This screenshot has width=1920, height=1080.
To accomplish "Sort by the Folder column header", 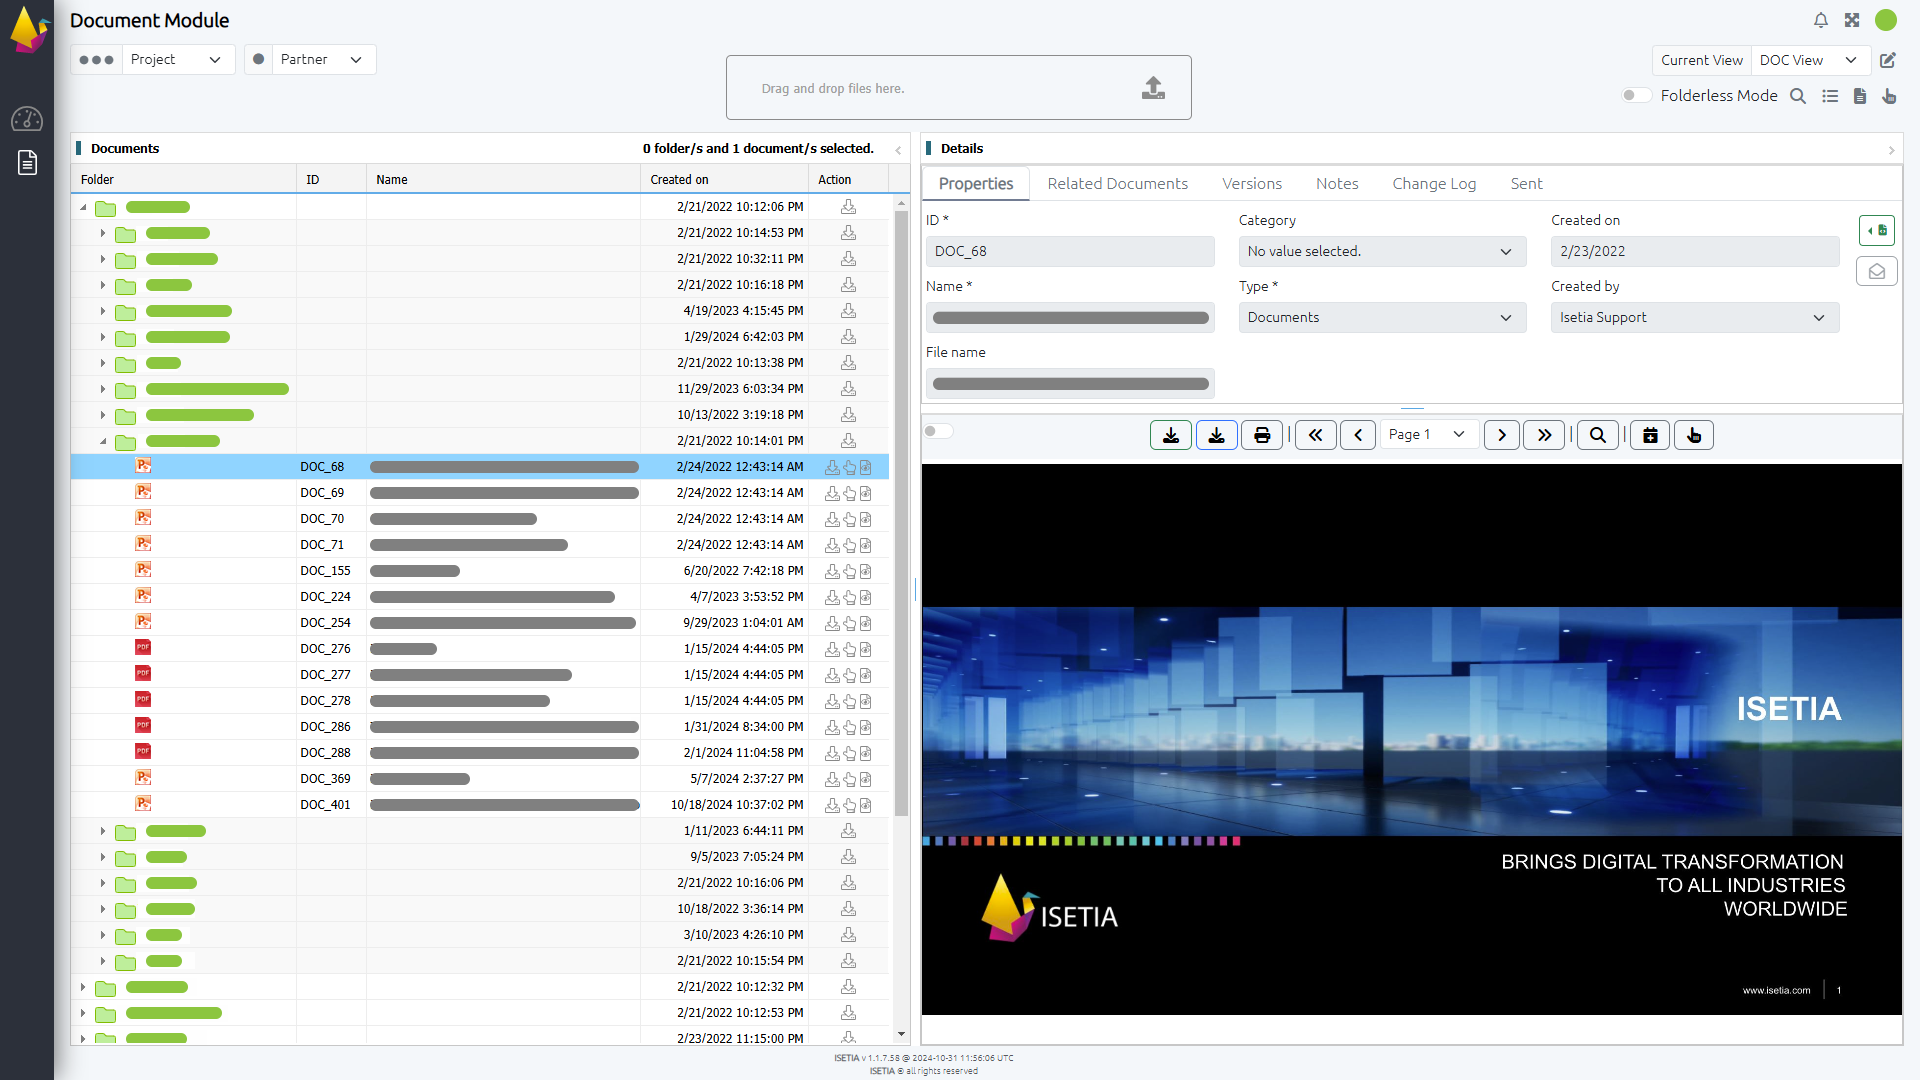I will click(184, 180).
